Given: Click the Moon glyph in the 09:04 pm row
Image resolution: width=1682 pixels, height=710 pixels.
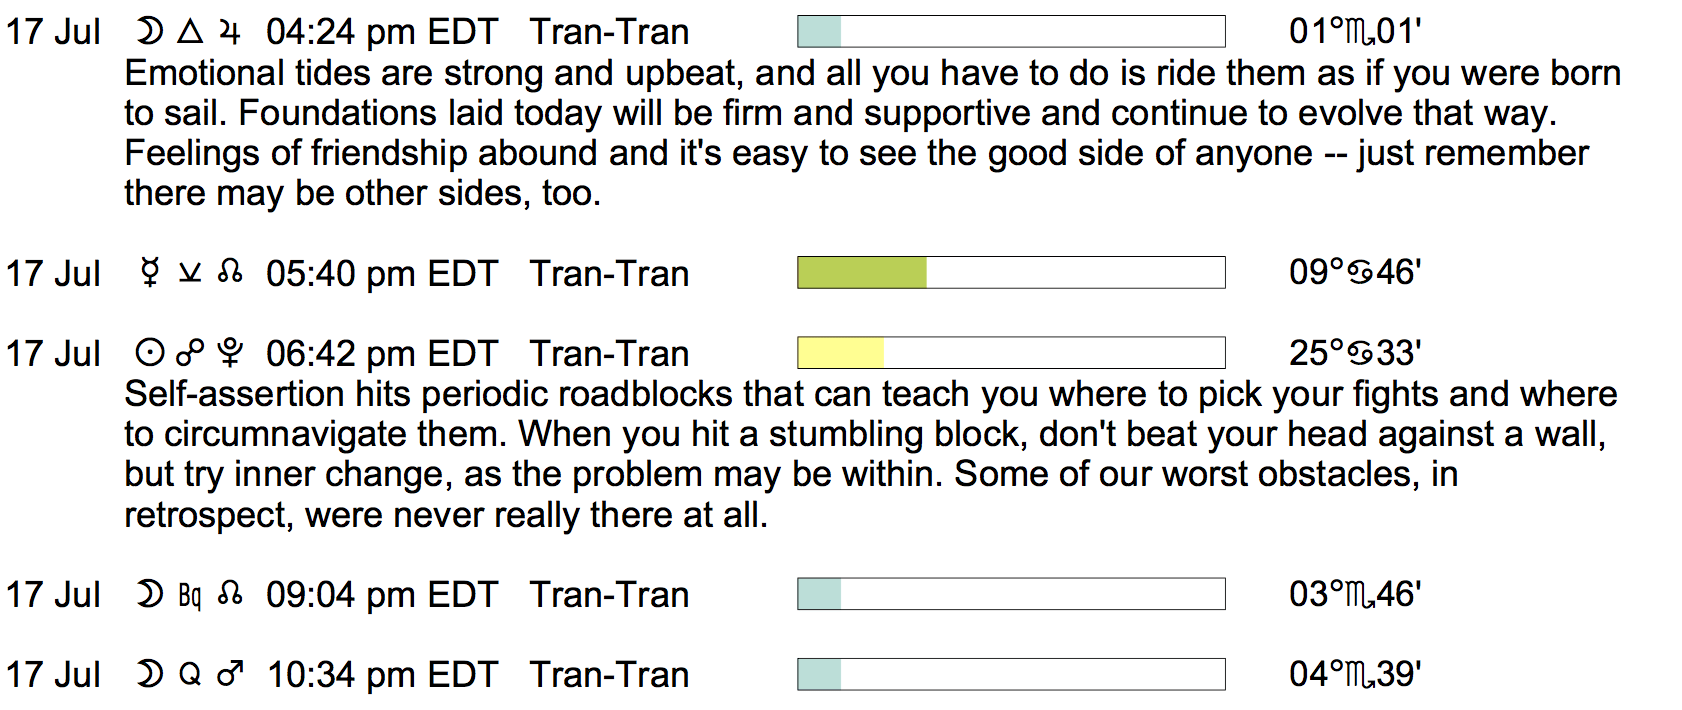Looking at the screenshot, I should coord(150,595).
